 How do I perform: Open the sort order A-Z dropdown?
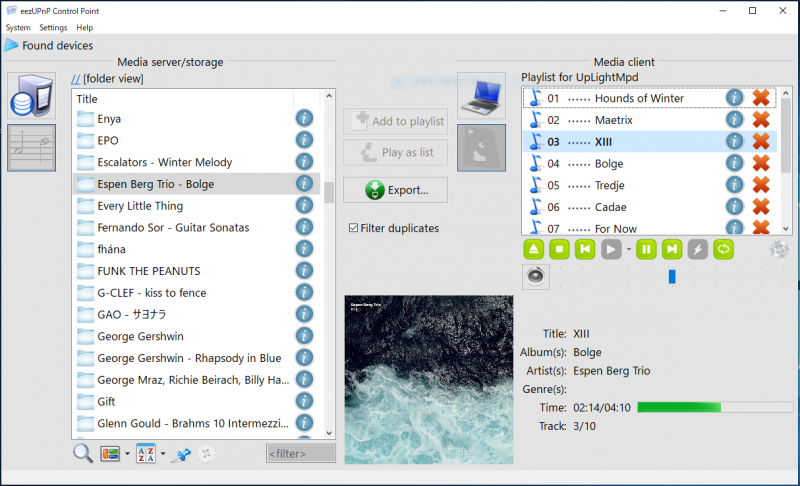pos(162,454)
